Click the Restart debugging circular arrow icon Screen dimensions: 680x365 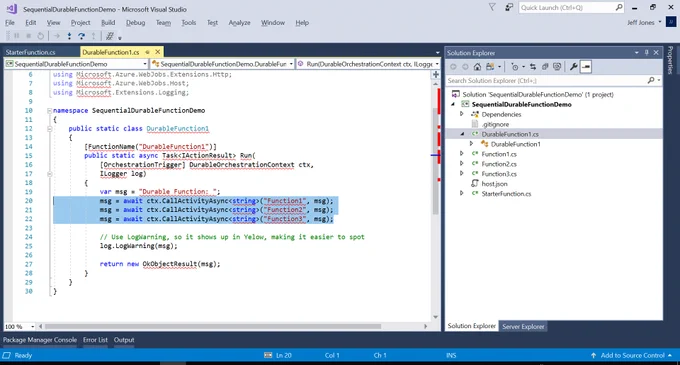point(40,36)
